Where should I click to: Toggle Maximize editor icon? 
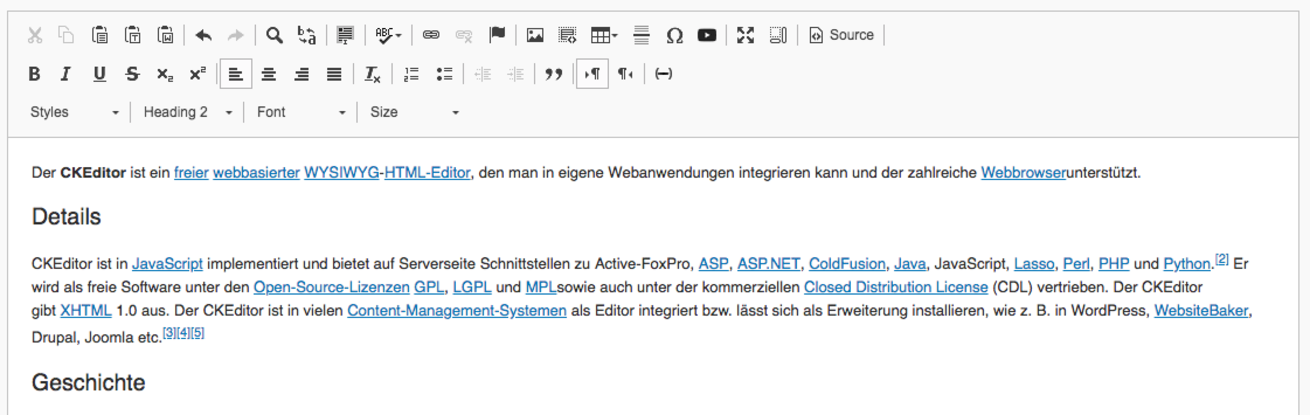pos(745,35)
